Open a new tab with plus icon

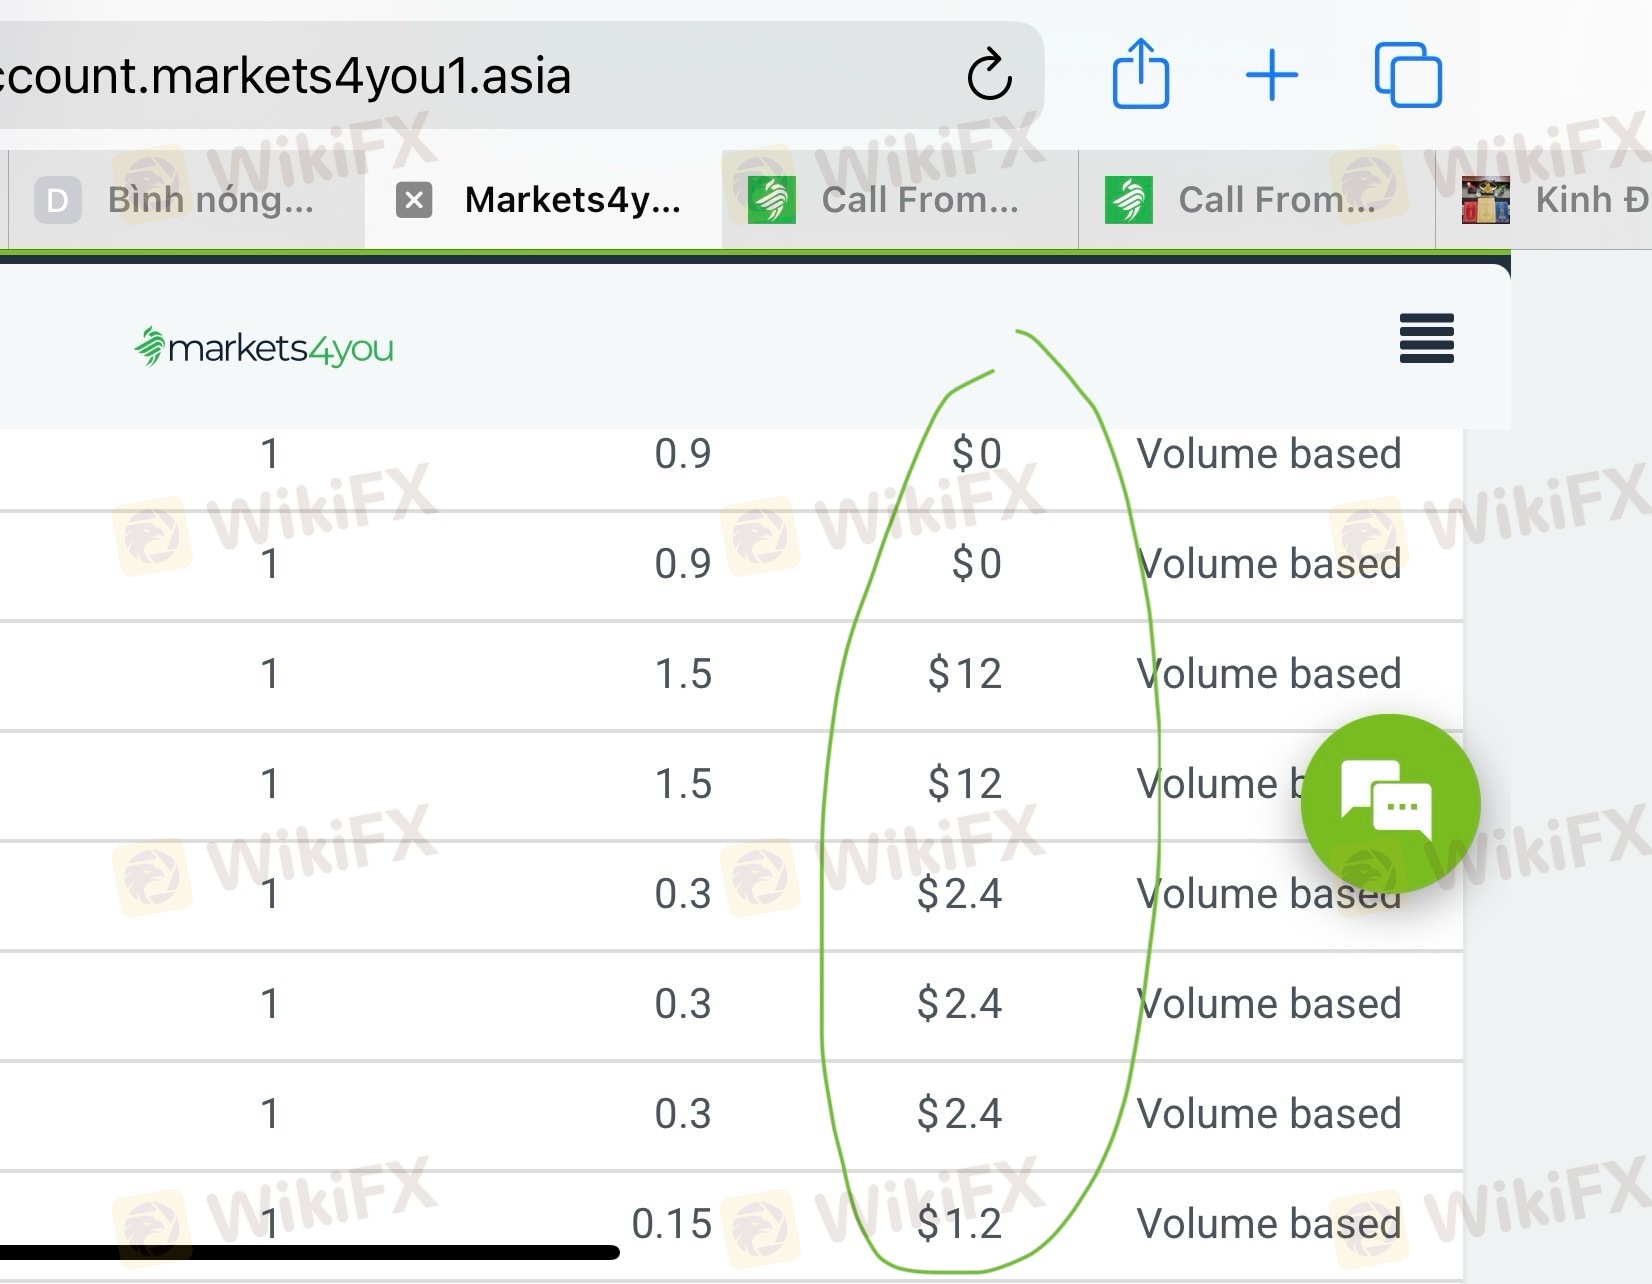pos(1272,75)
